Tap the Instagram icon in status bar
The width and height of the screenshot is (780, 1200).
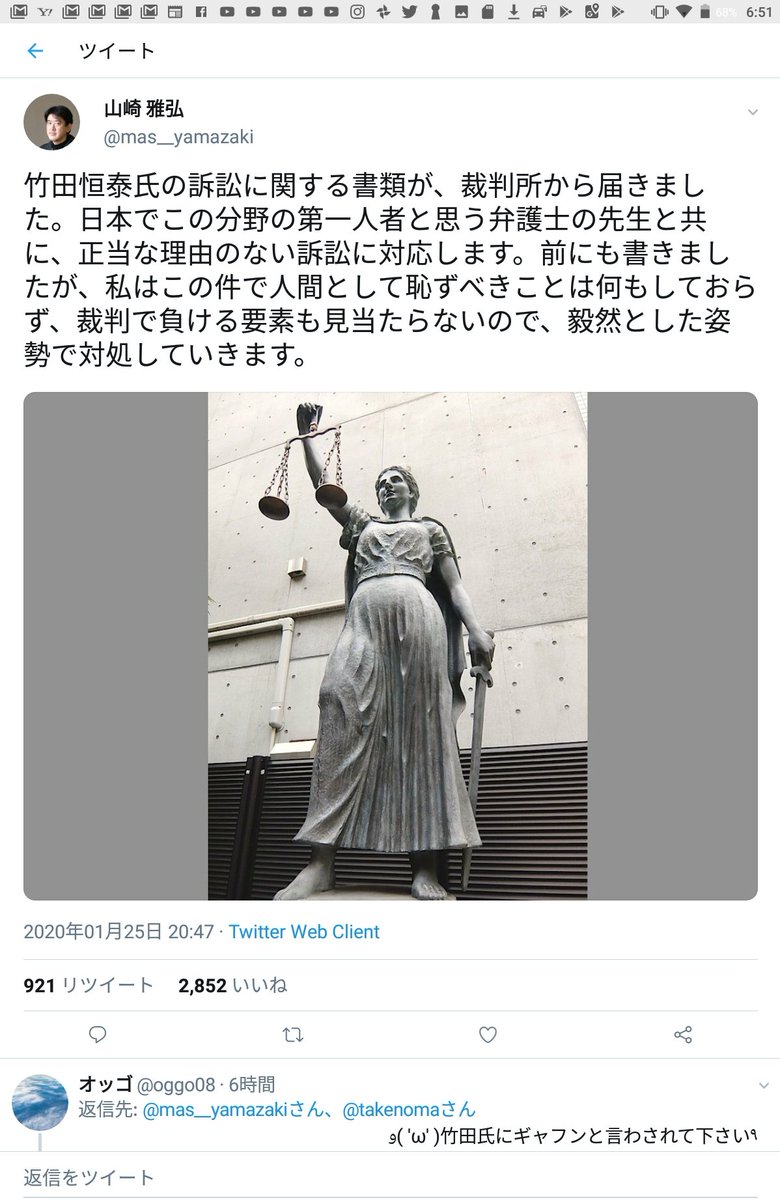point(357,11)
